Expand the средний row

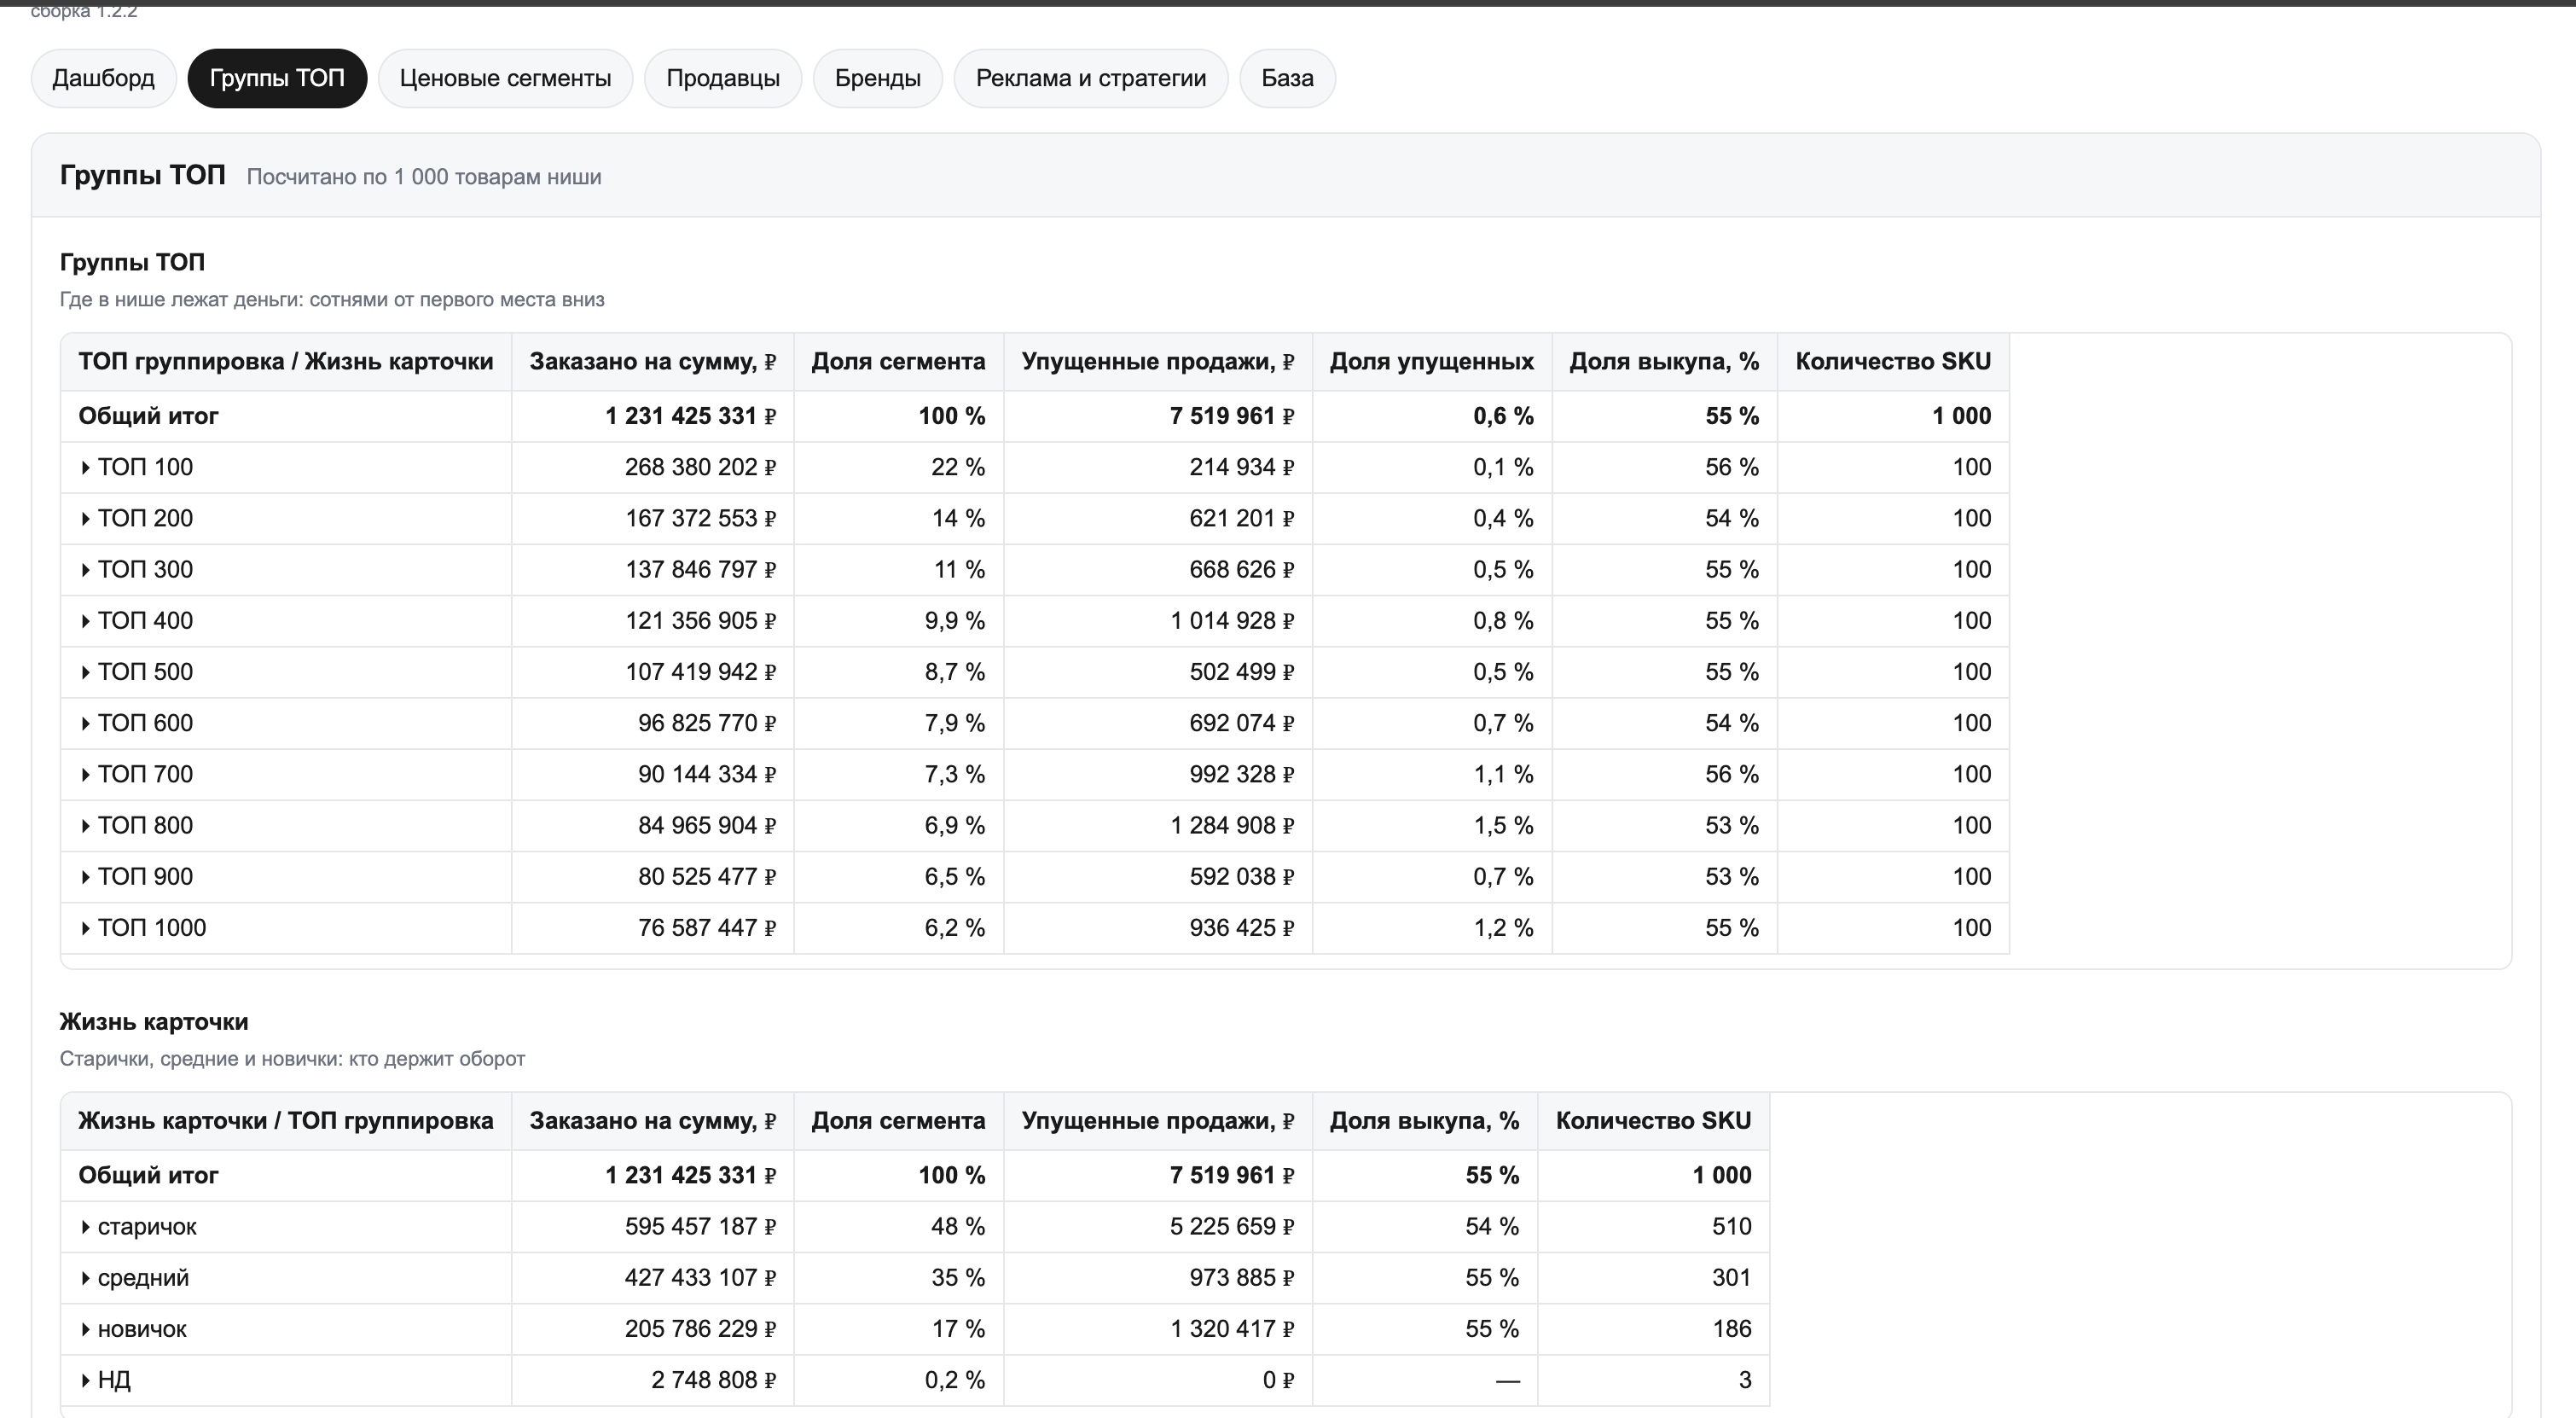85,1278
